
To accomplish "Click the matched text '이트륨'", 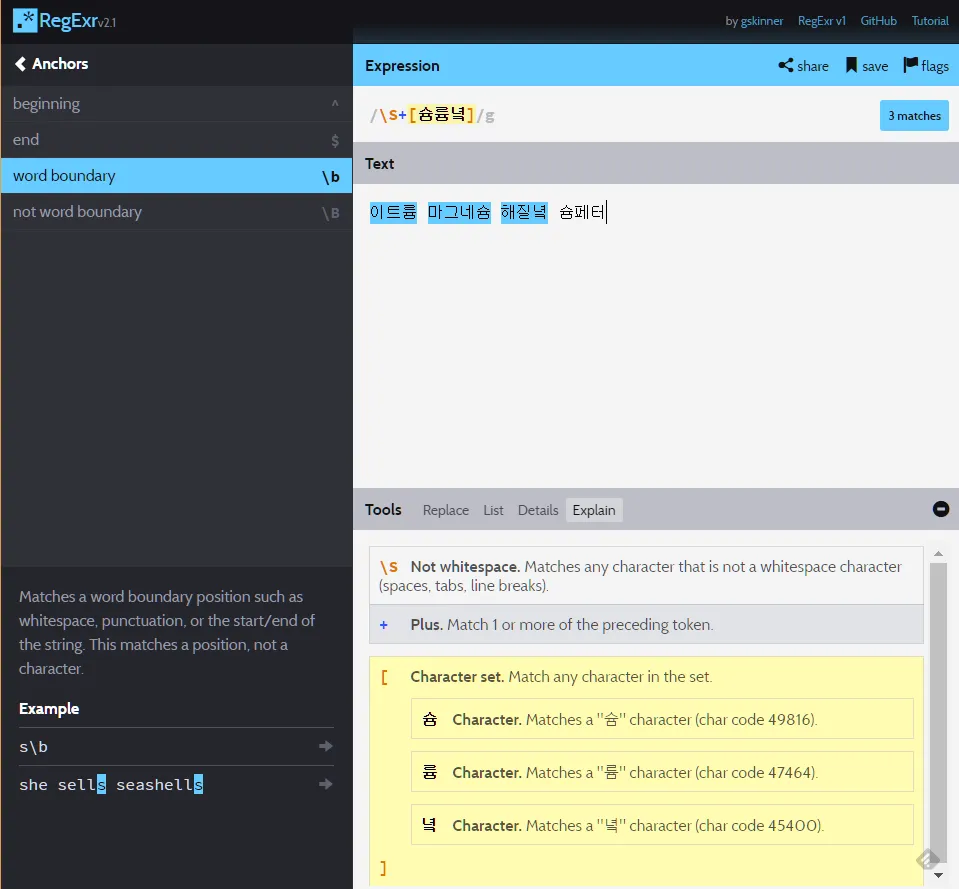I will point(393,212).
